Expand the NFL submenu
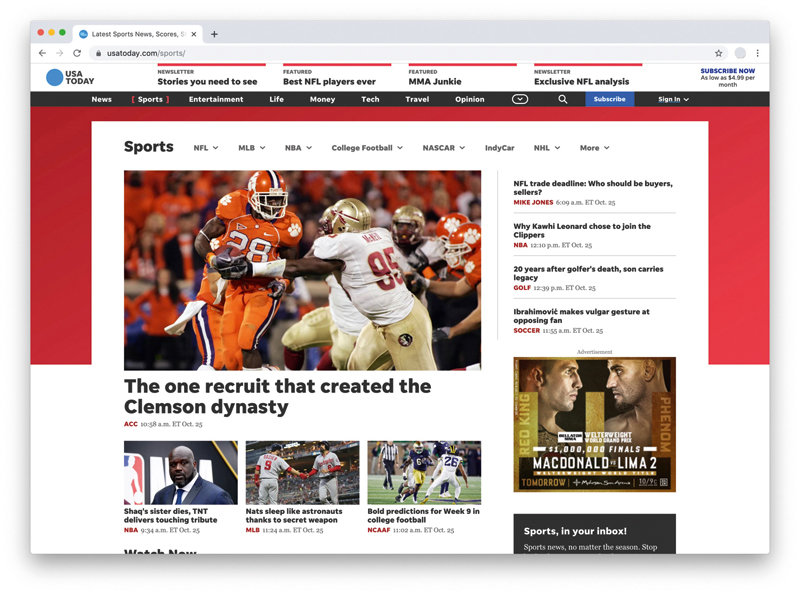Viewport: 800px width, 594px height. coord(206,147)
